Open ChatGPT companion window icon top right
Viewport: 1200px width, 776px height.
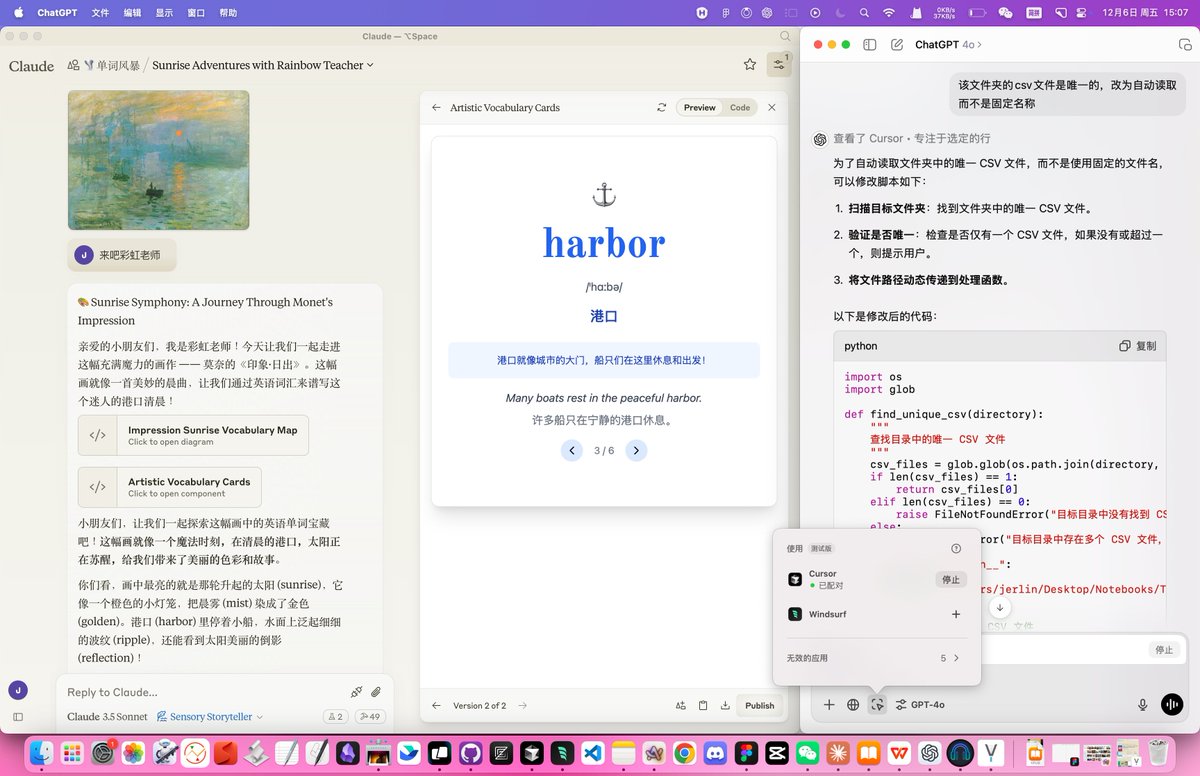click(1185, 45)
